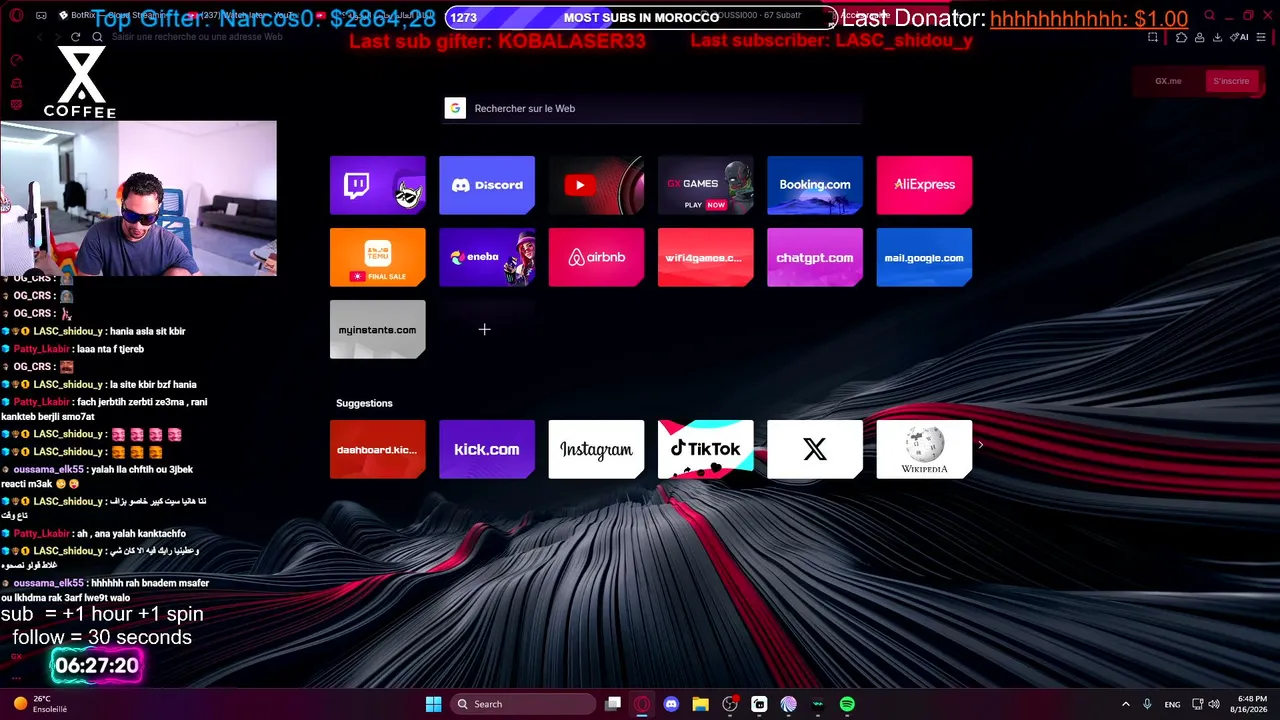Open the wifi4games.com tile
This screenshot has width=1280, height=720.
pyautogui.click(x=705, y=257)
